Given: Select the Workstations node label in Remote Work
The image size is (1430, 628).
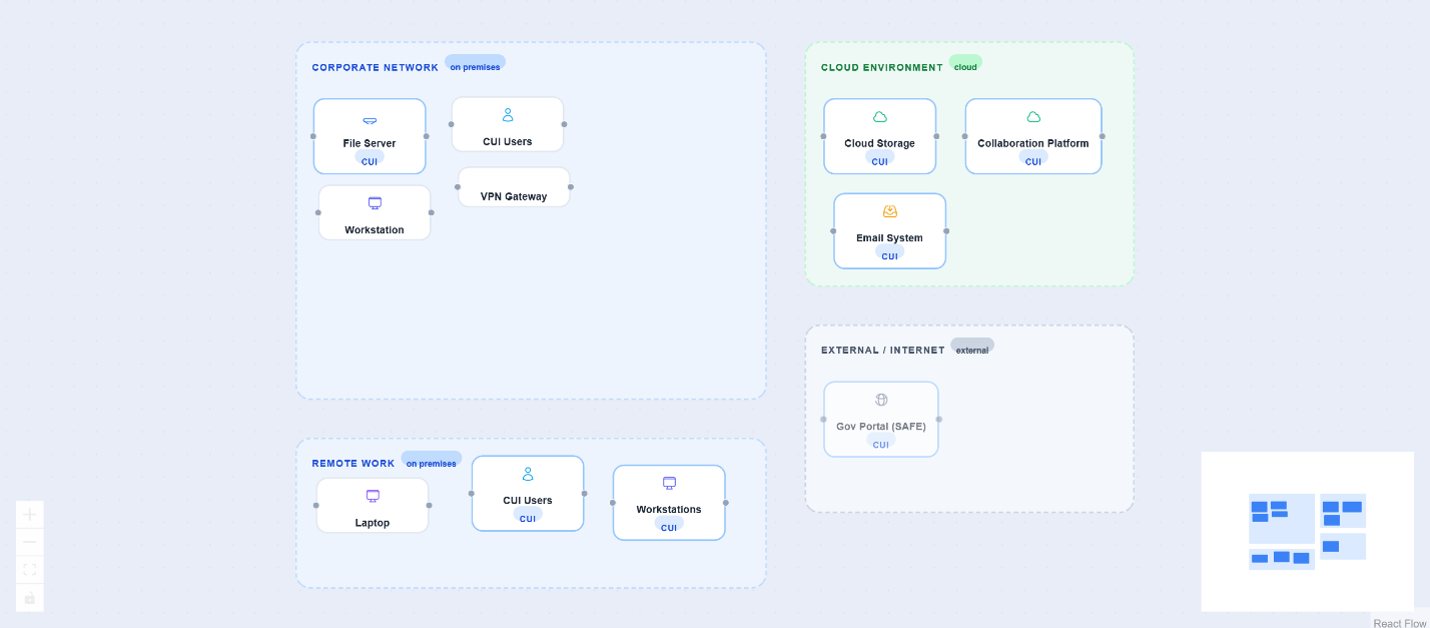Looking at the screenshot, I should point(669,509).
